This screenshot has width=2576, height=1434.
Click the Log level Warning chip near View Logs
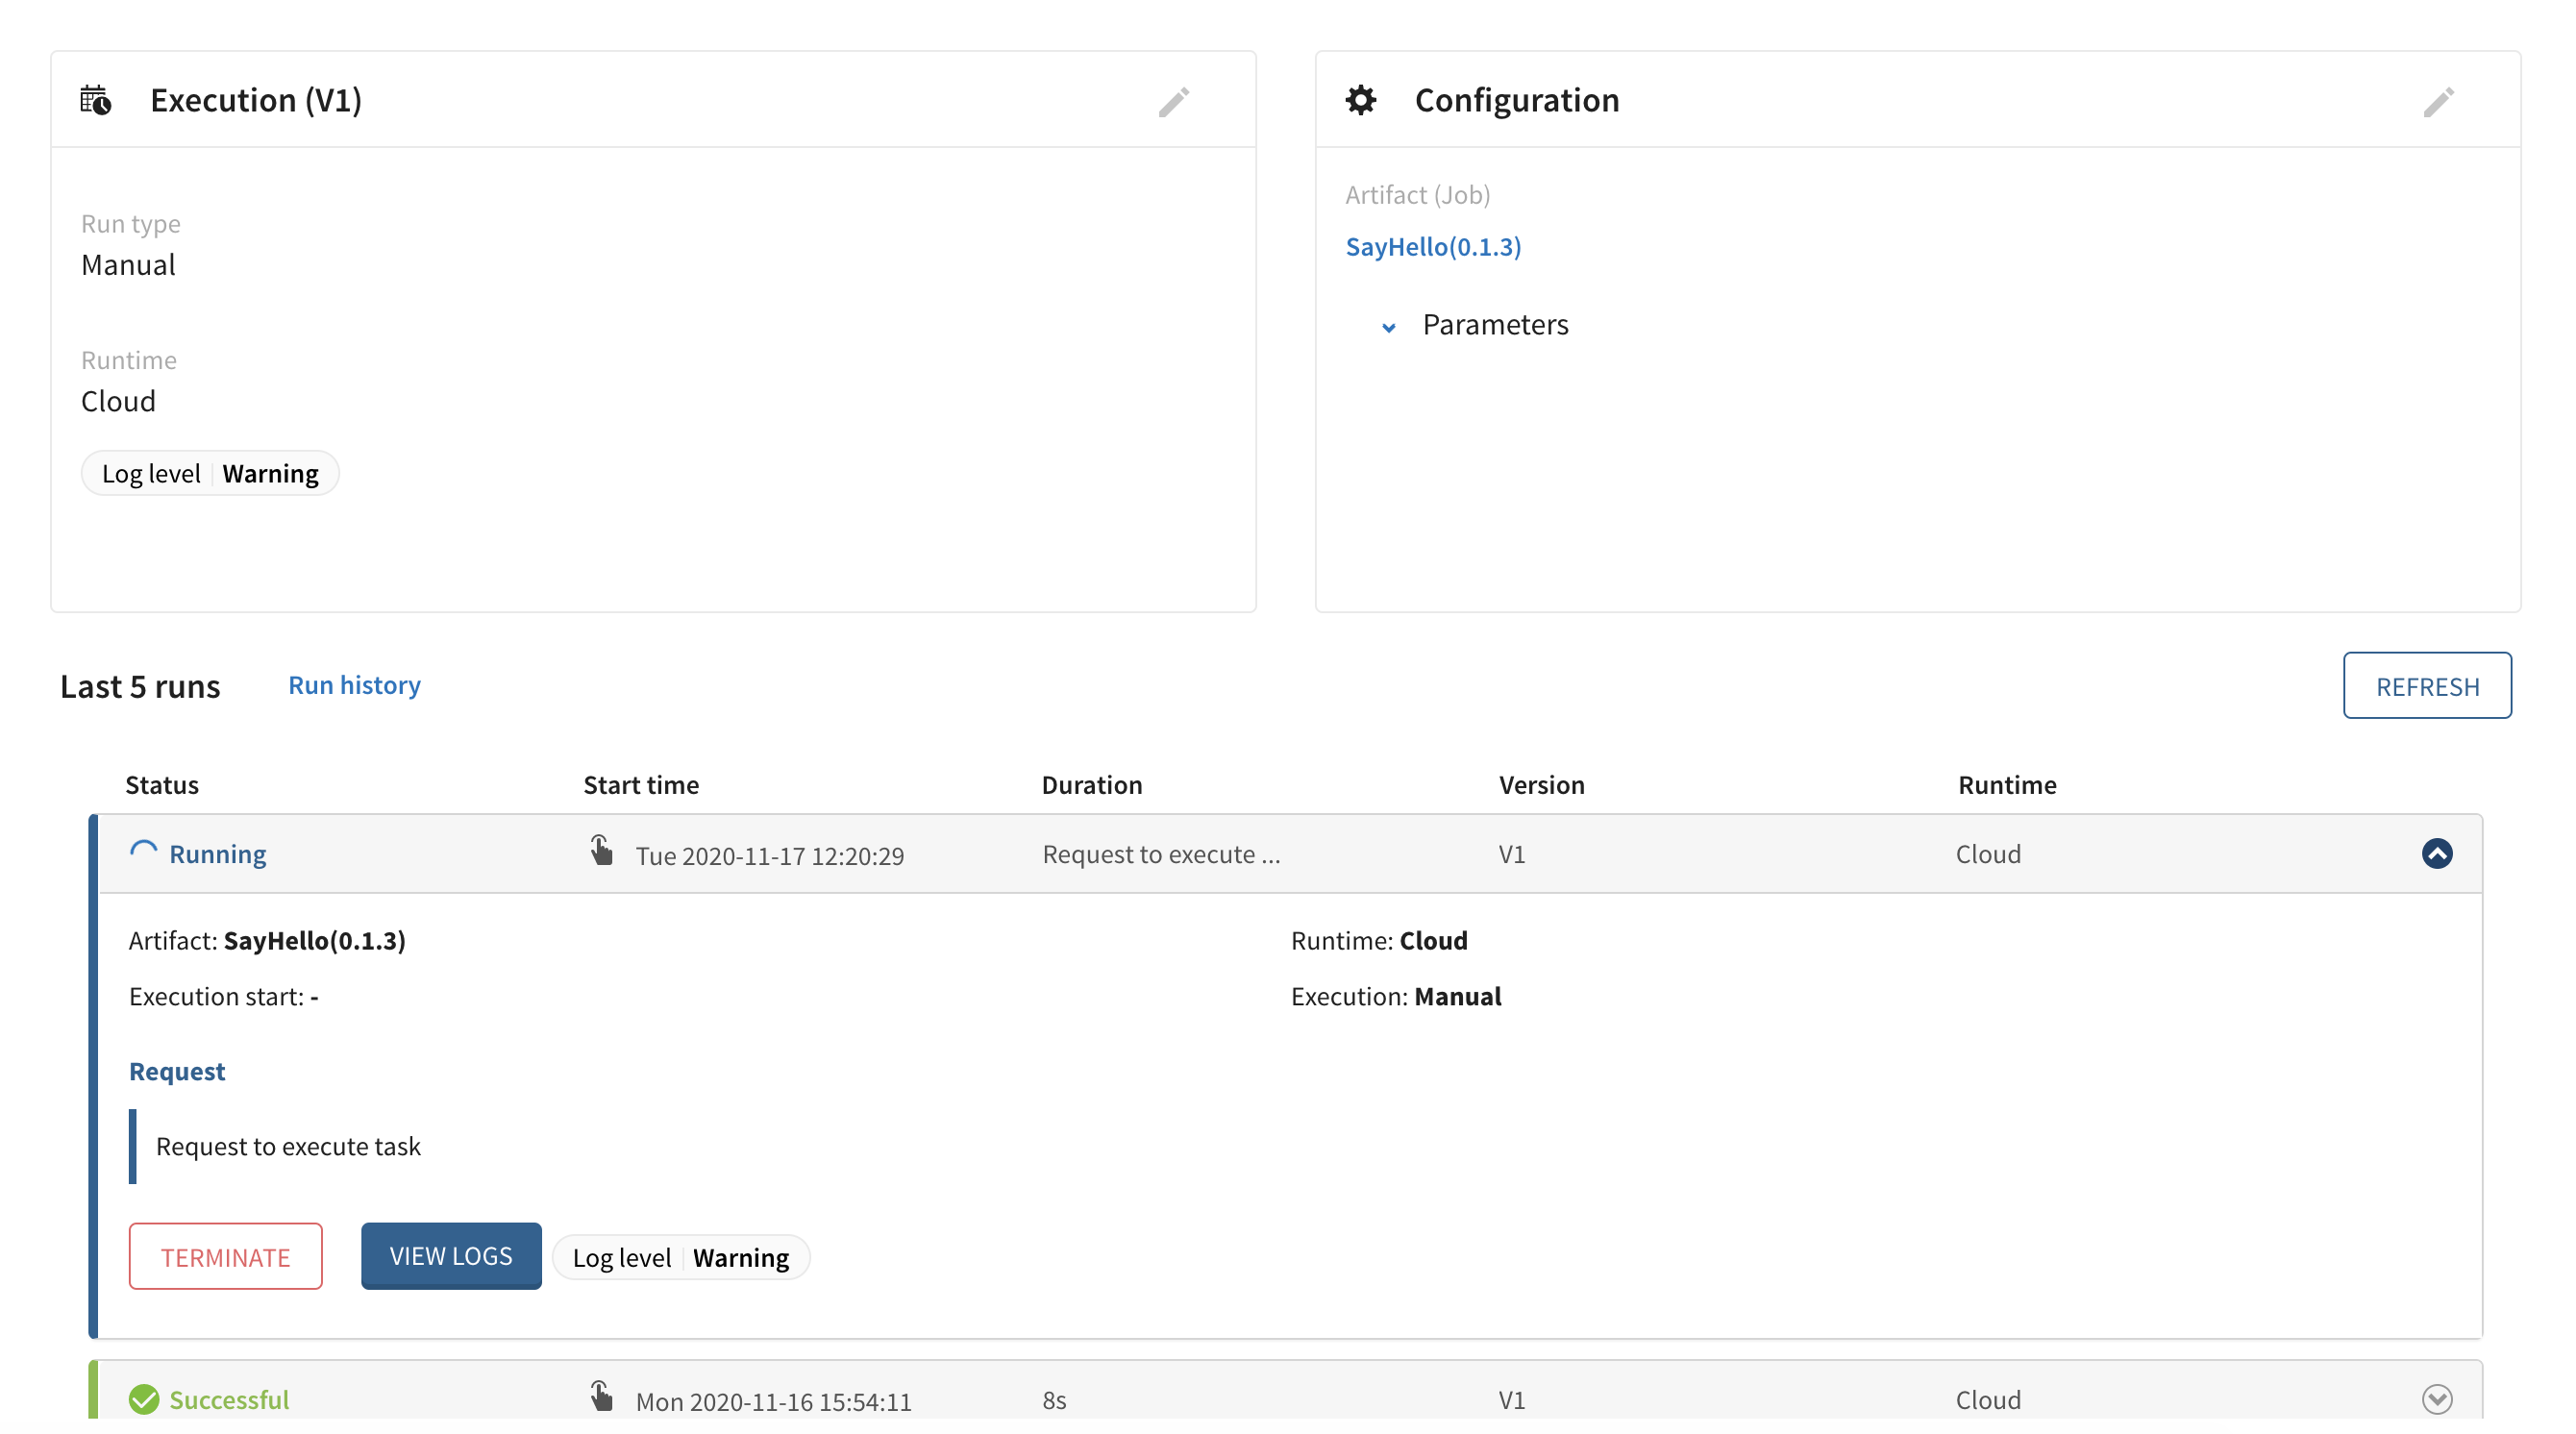pos(681,1257)
